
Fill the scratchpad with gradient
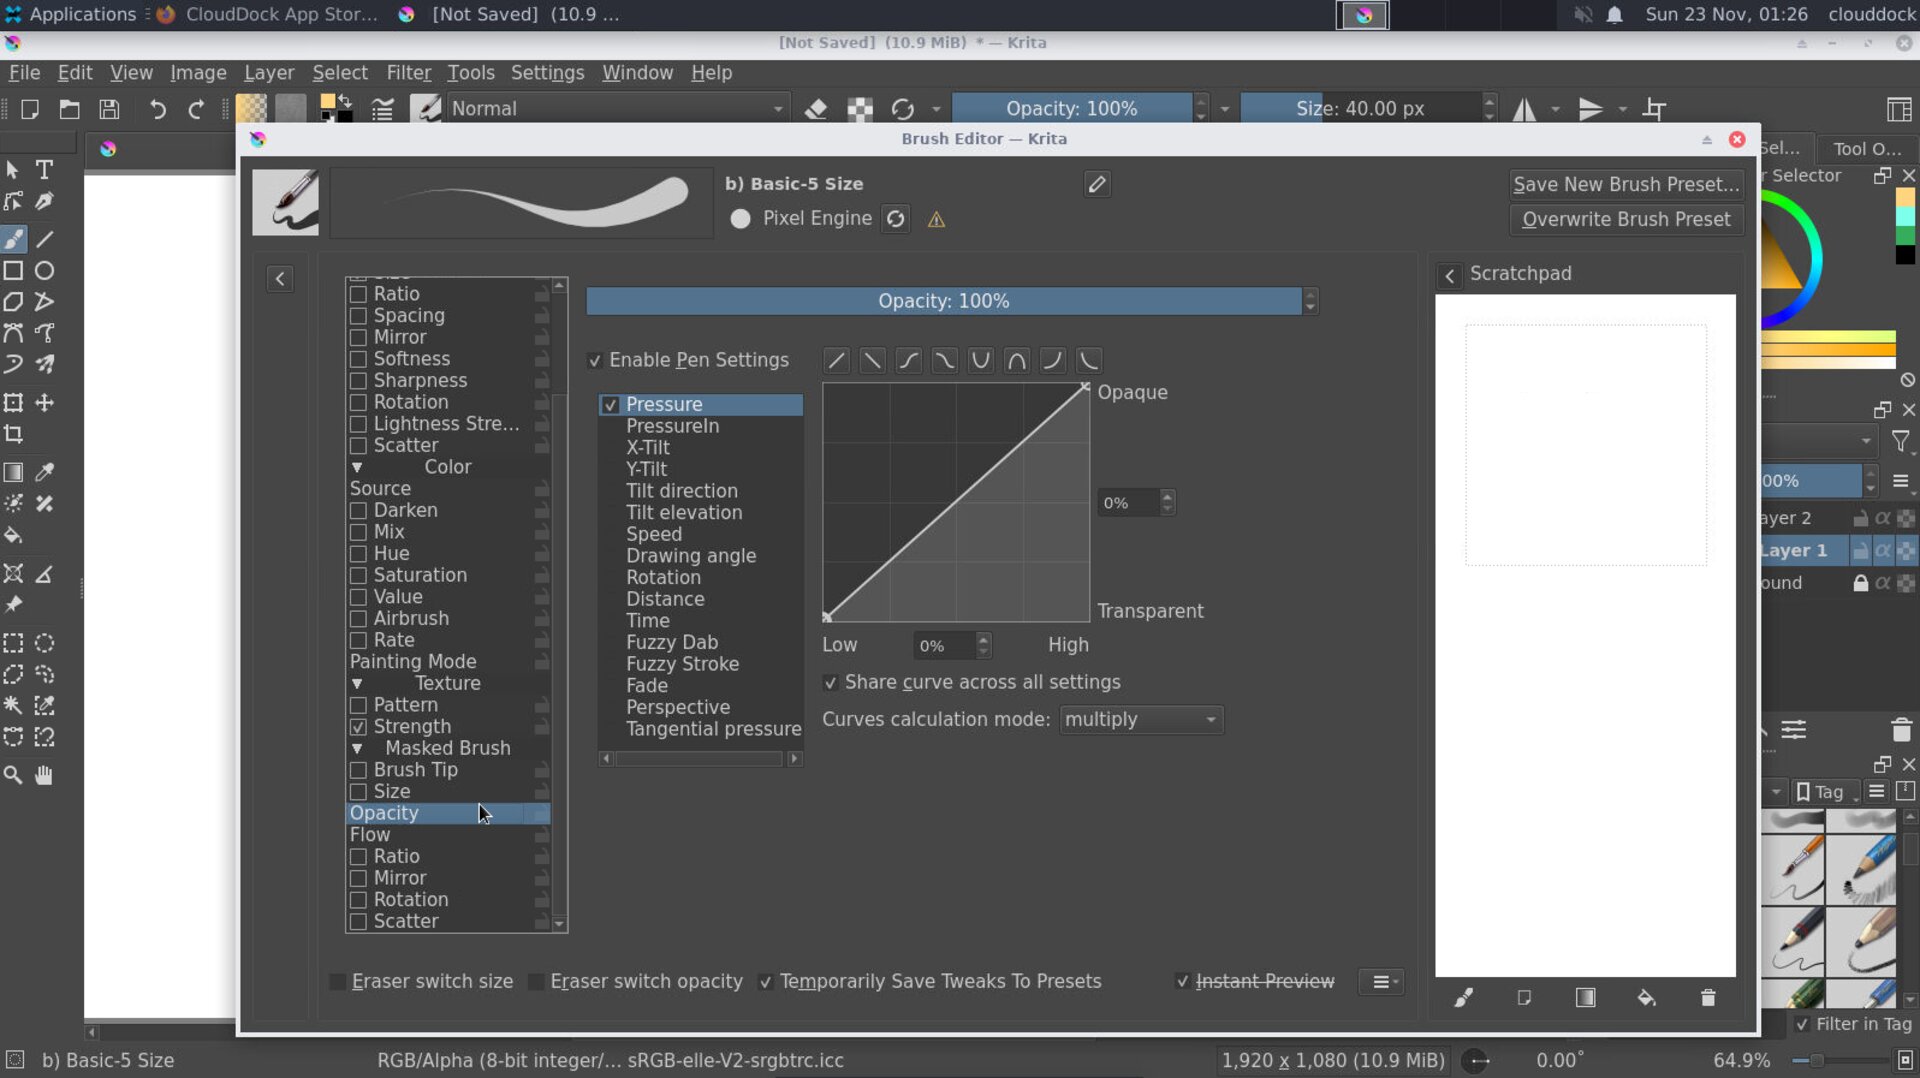point(1585,997)
